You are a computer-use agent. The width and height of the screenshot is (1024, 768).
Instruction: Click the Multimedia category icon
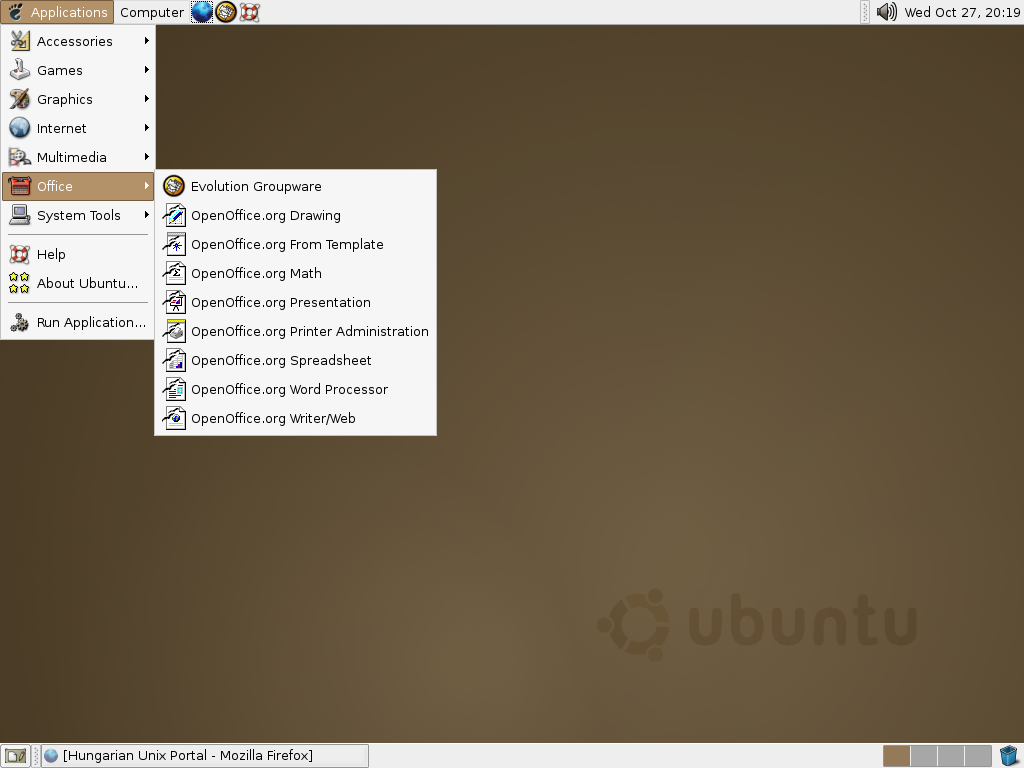[x=20, y=157]
